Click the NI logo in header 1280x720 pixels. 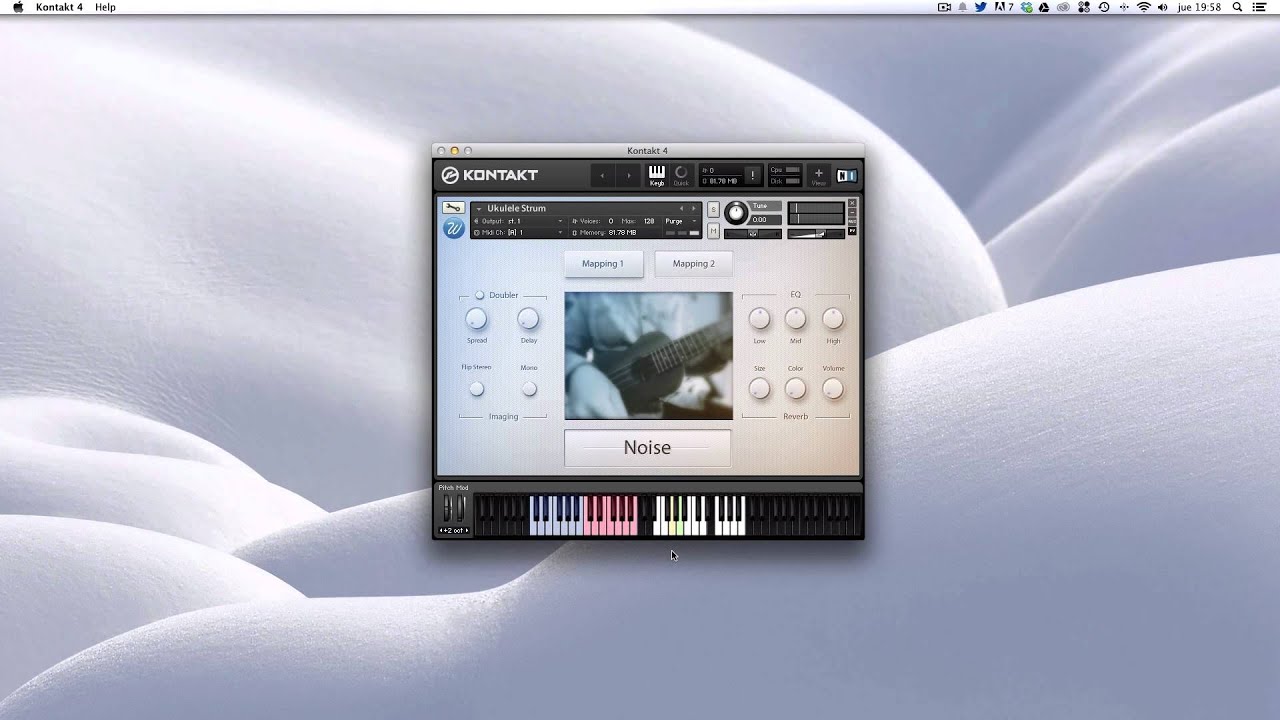point(847,175)
